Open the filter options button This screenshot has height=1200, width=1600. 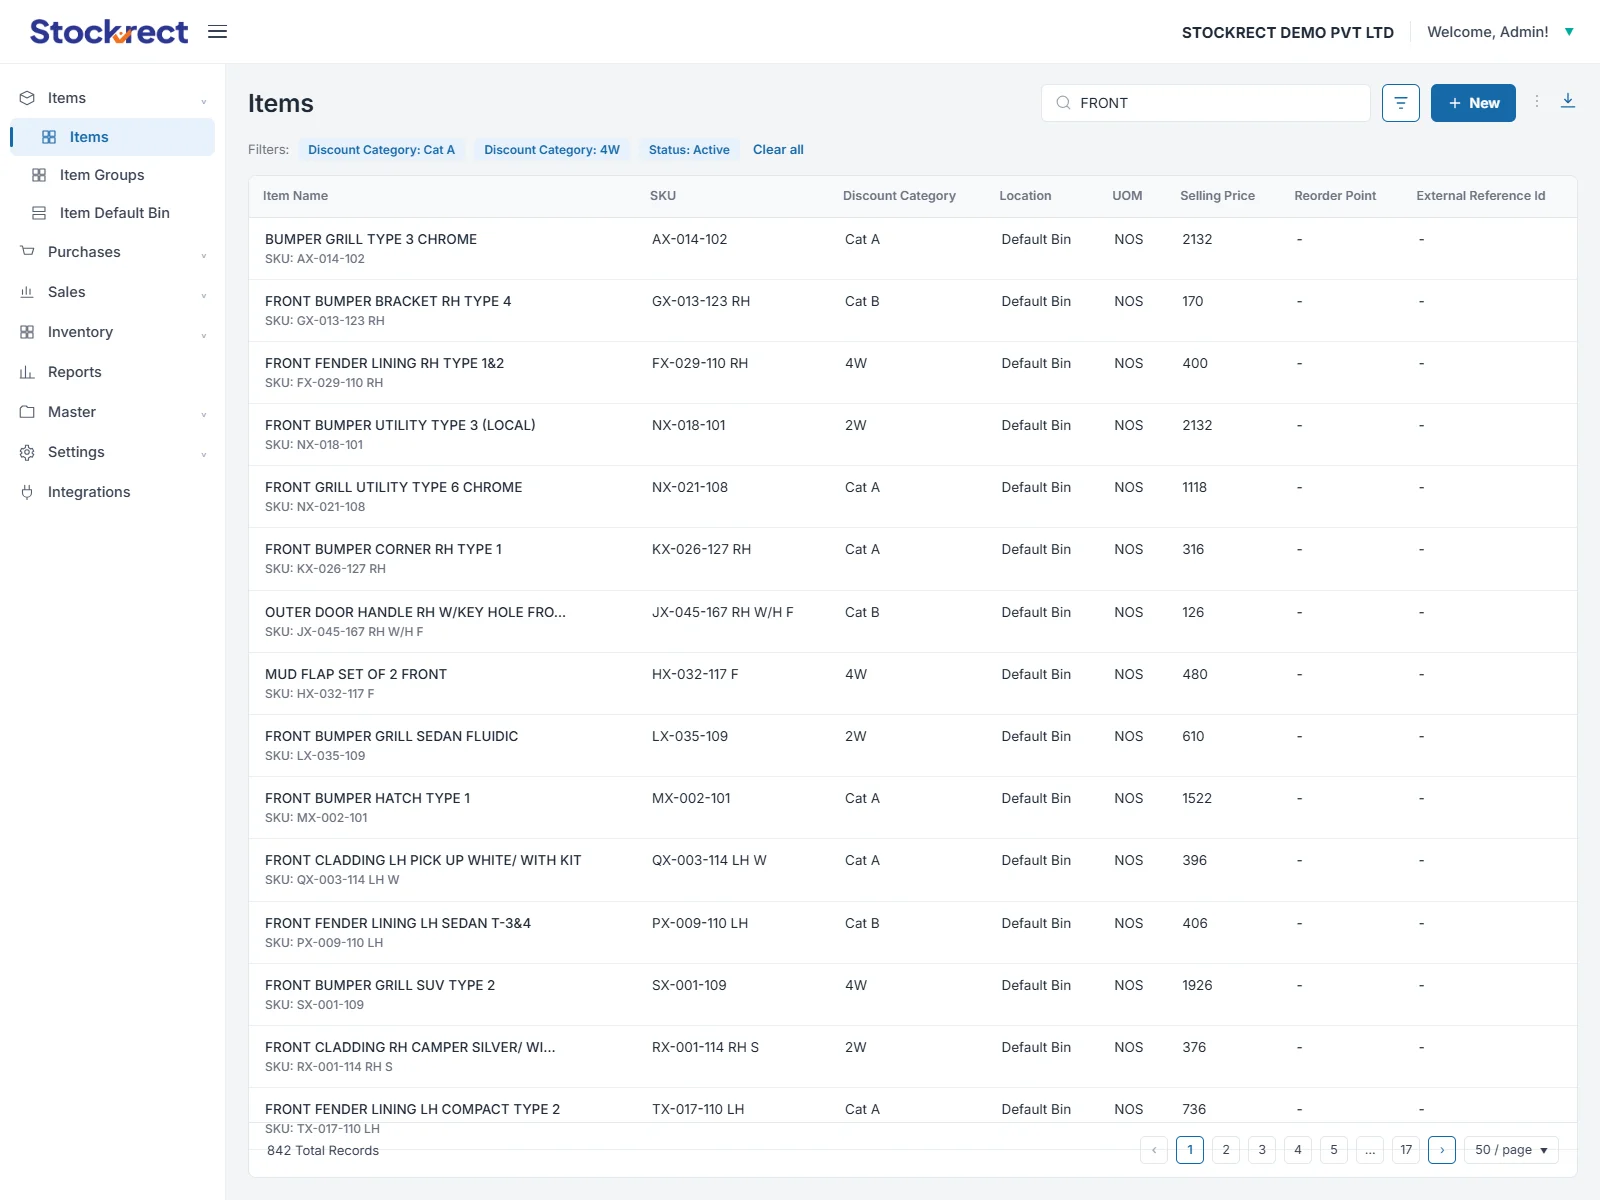1401,103
